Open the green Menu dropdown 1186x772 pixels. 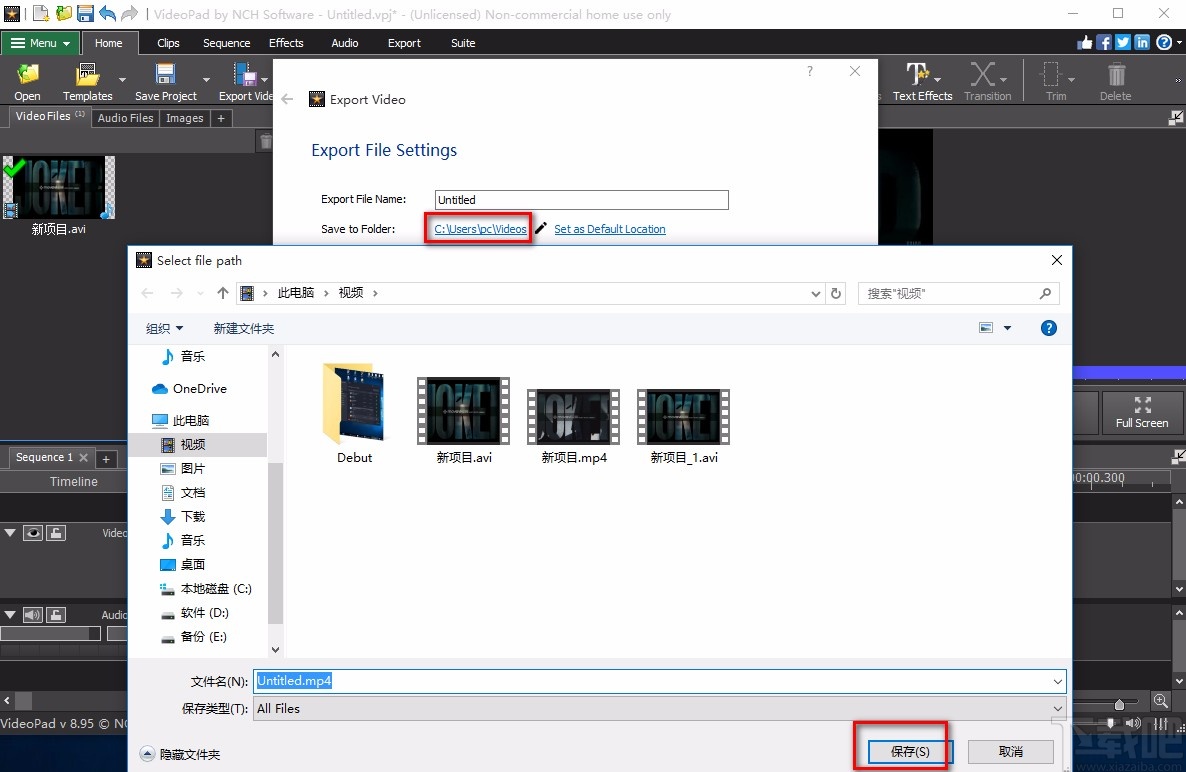point(39,43)
